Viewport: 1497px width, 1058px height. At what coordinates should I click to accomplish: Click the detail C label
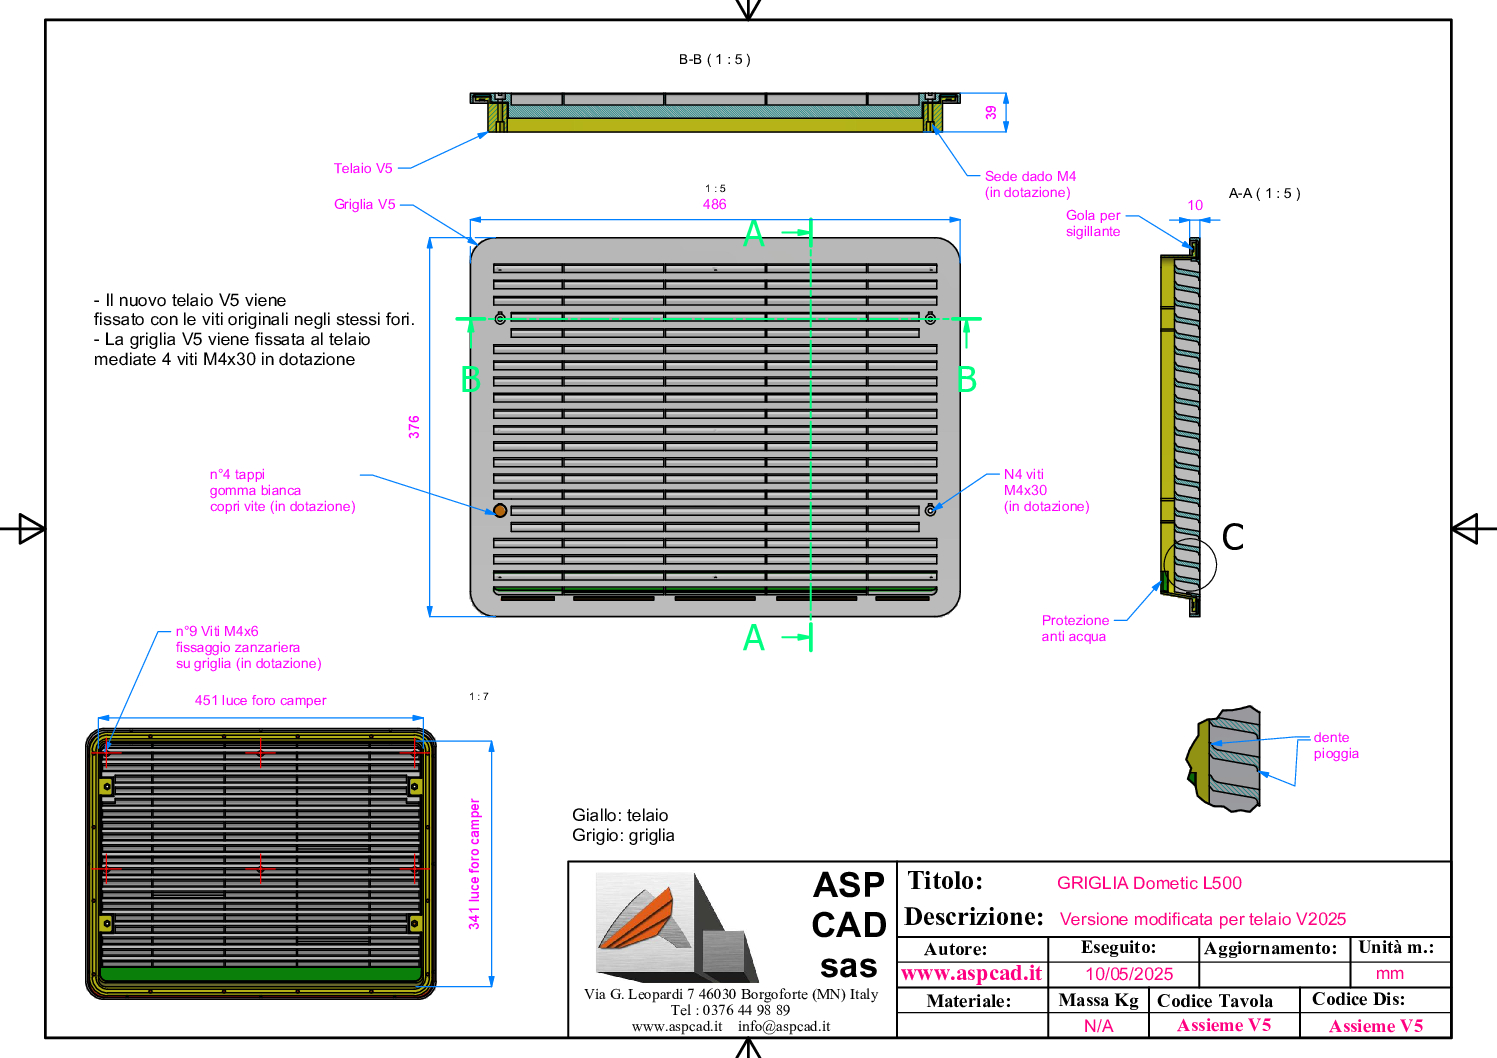1233,537
